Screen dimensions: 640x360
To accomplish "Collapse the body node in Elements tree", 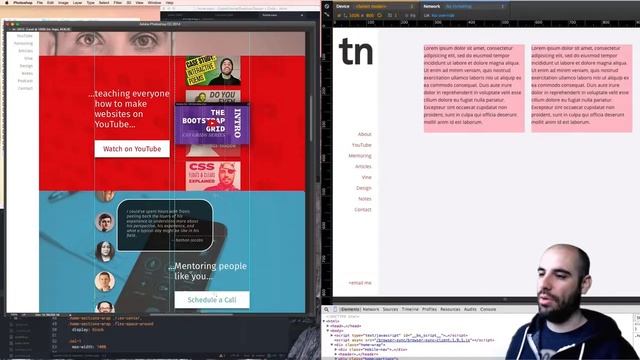I will (x=328, y=331).
